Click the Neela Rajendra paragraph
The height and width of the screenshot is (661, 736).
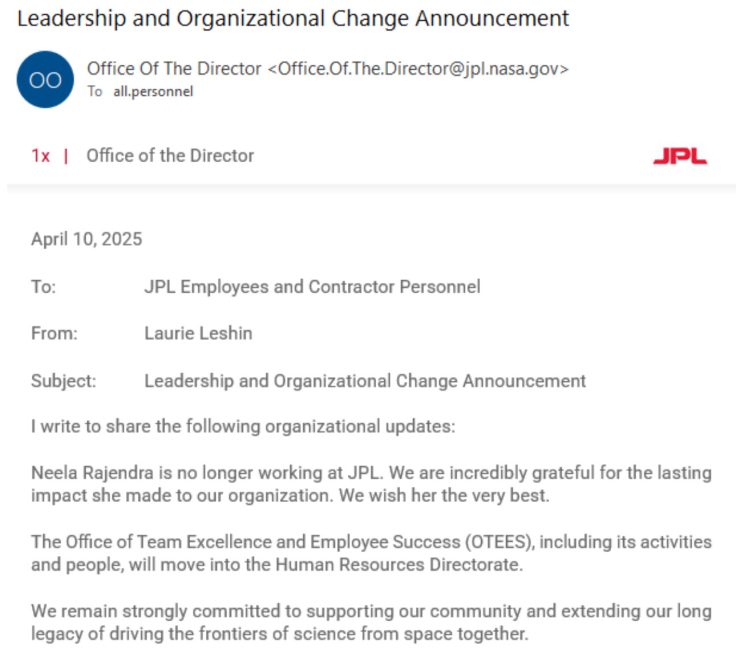coord(371,484)
